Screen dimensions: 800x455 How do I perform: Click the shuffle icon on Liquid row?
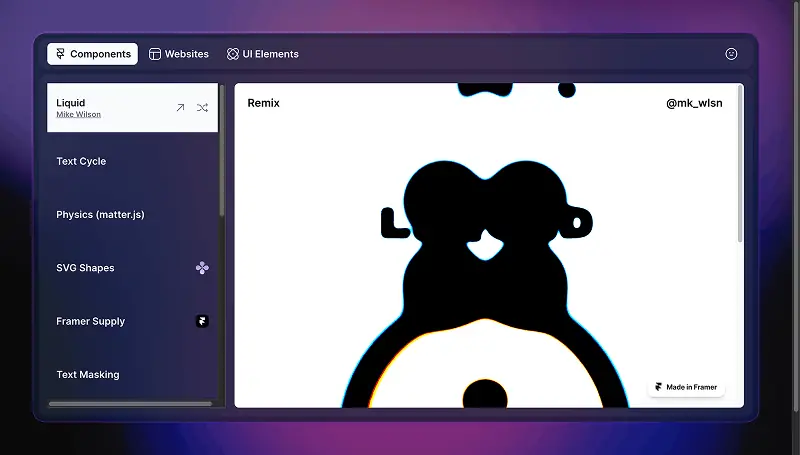click(x=203, y=108)
